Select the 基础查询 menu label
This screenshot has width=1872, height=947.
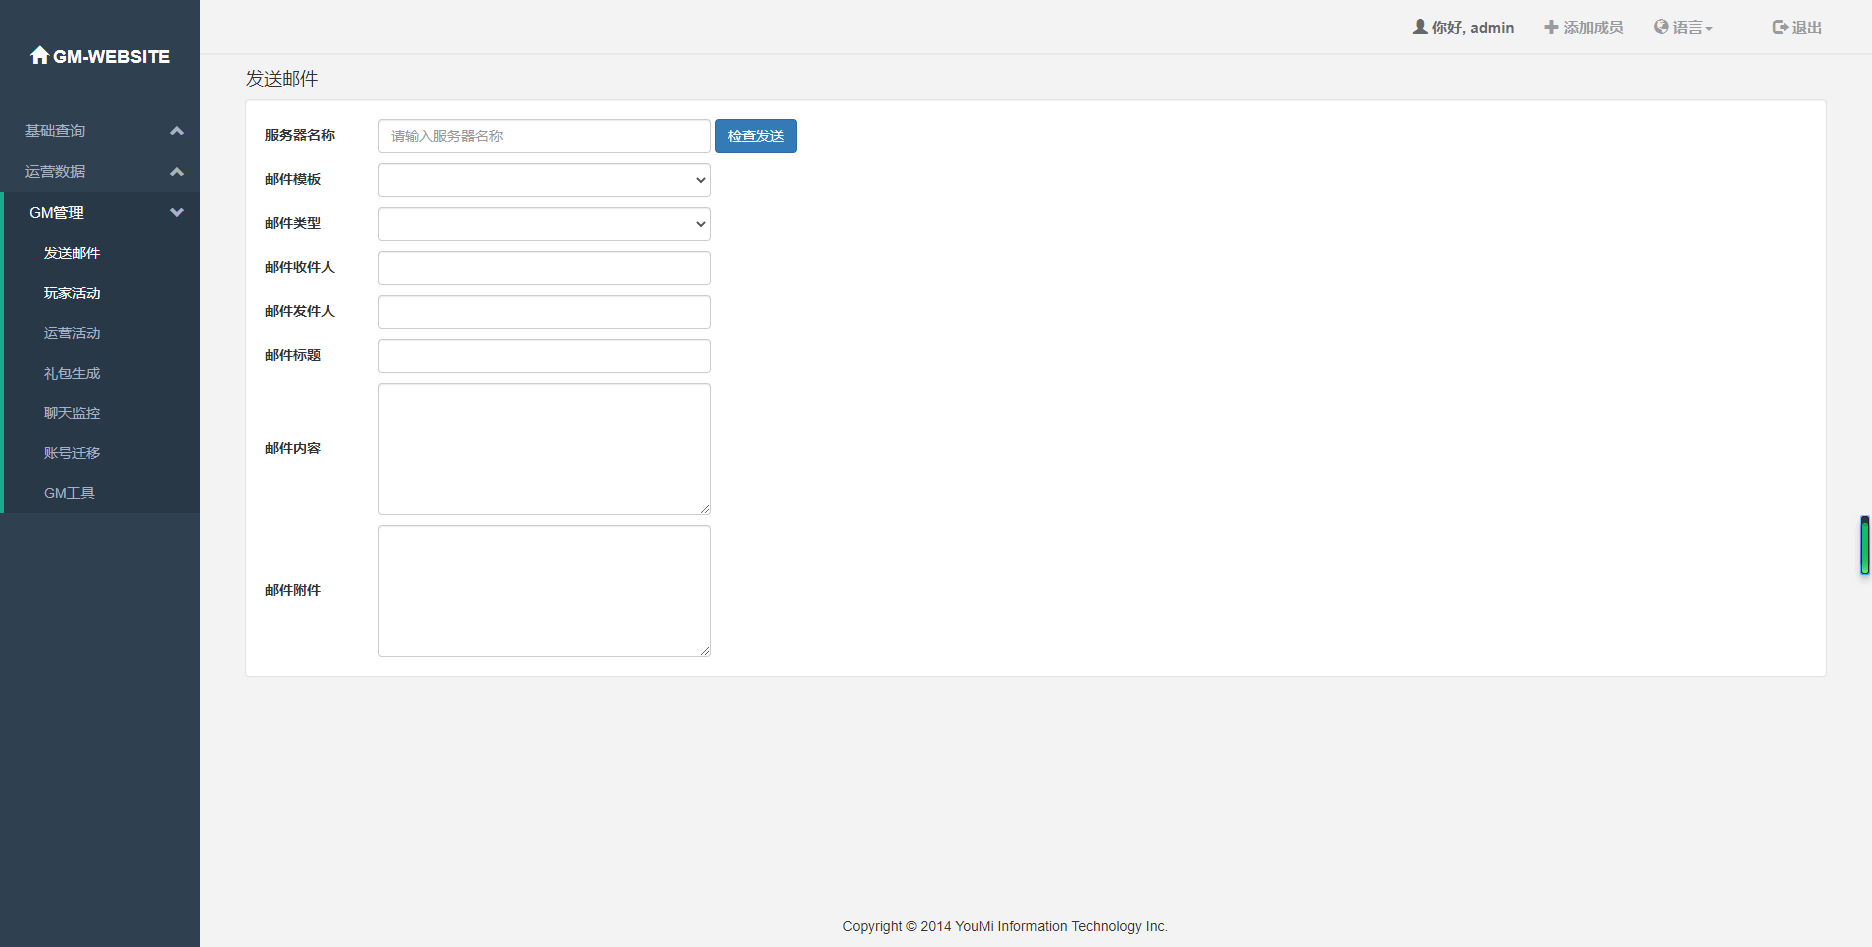click(x=55, y=131)
